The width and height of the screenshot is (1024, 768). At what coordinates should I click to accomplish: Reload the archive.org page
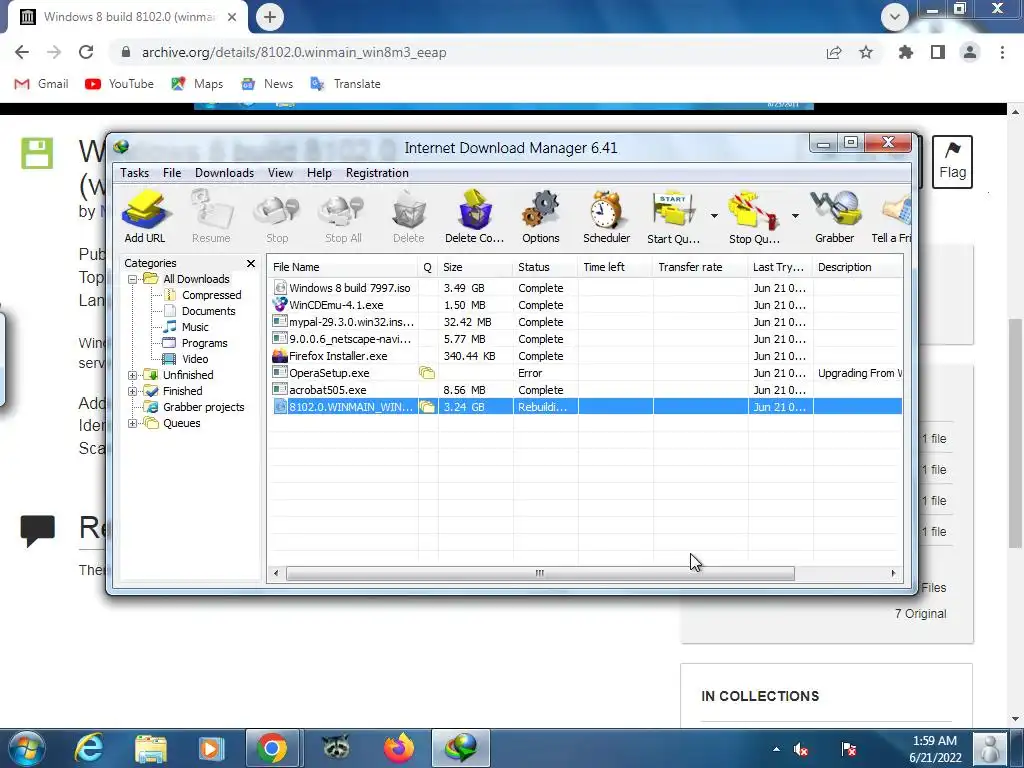coord(86,52)
